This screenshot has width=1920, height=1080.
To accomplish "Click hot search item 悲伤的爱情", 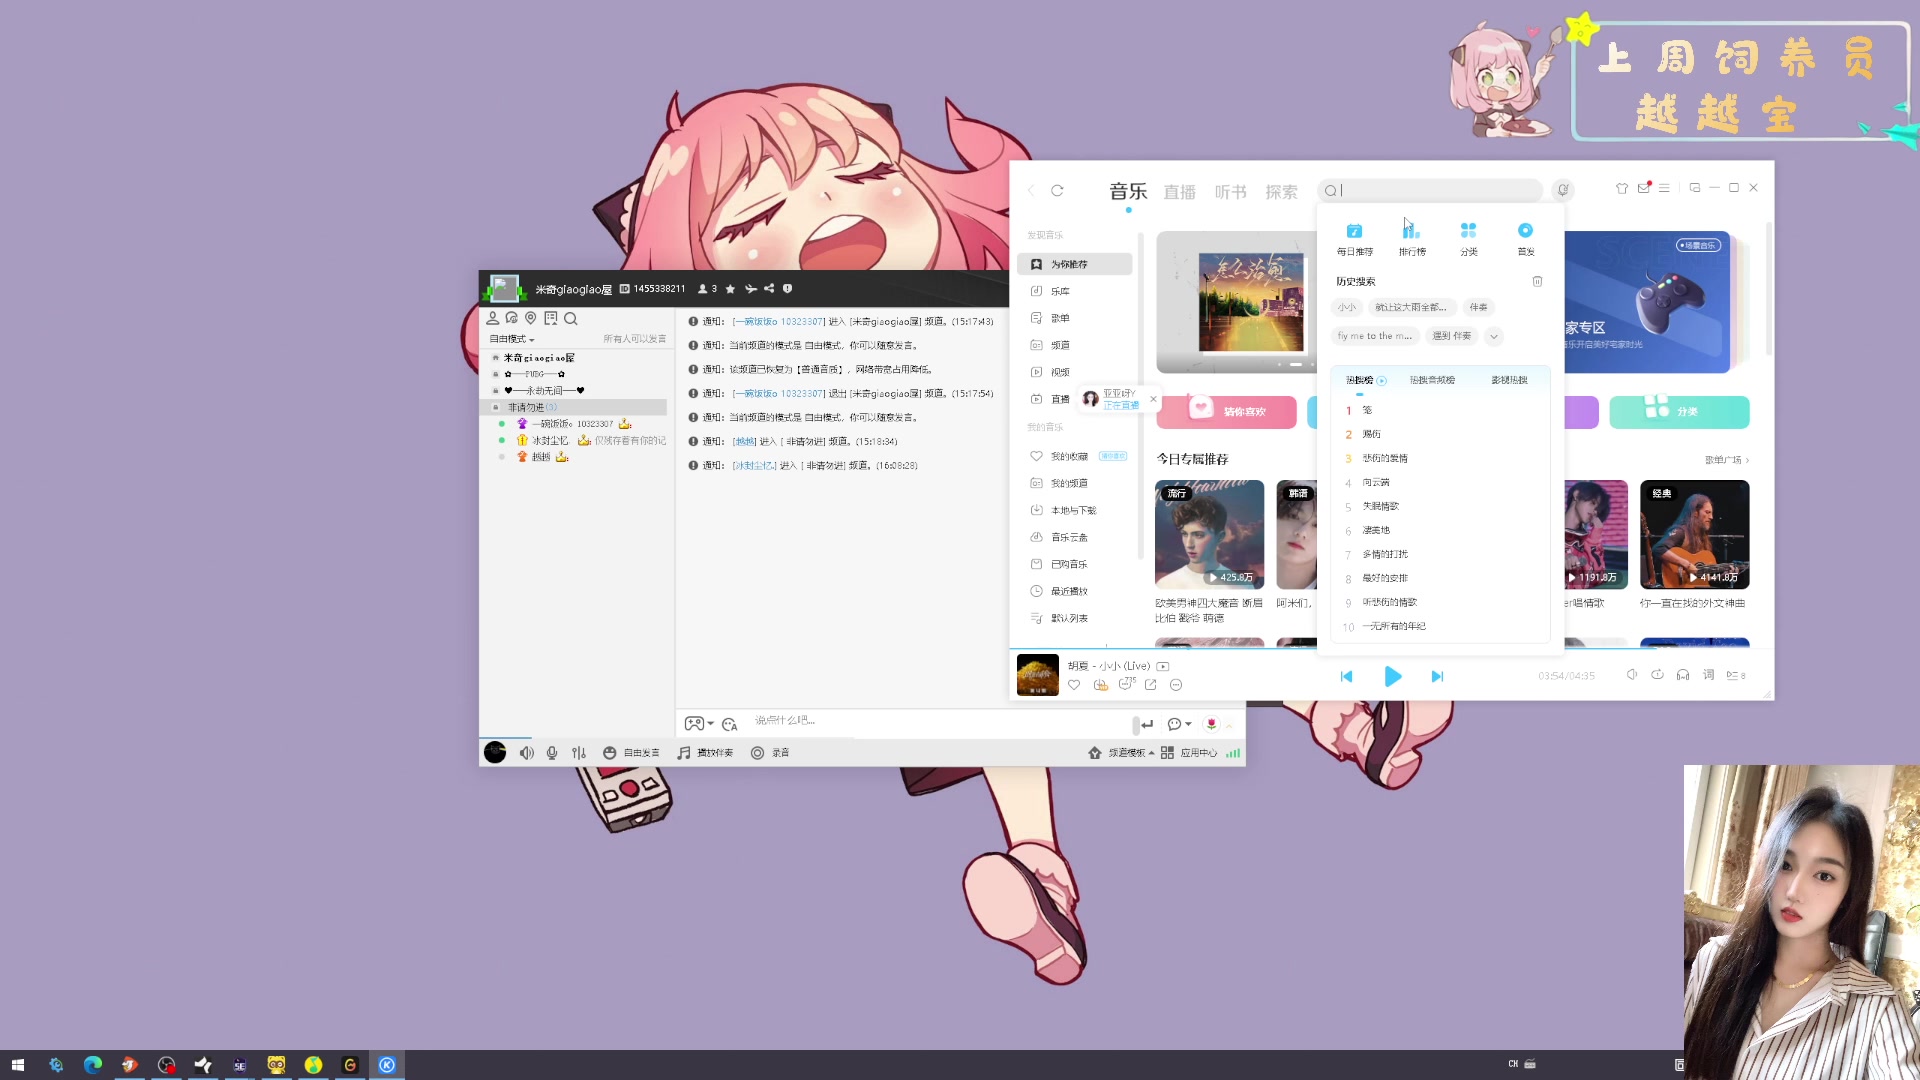I will pyautogui.click(x=1384, y=458).
